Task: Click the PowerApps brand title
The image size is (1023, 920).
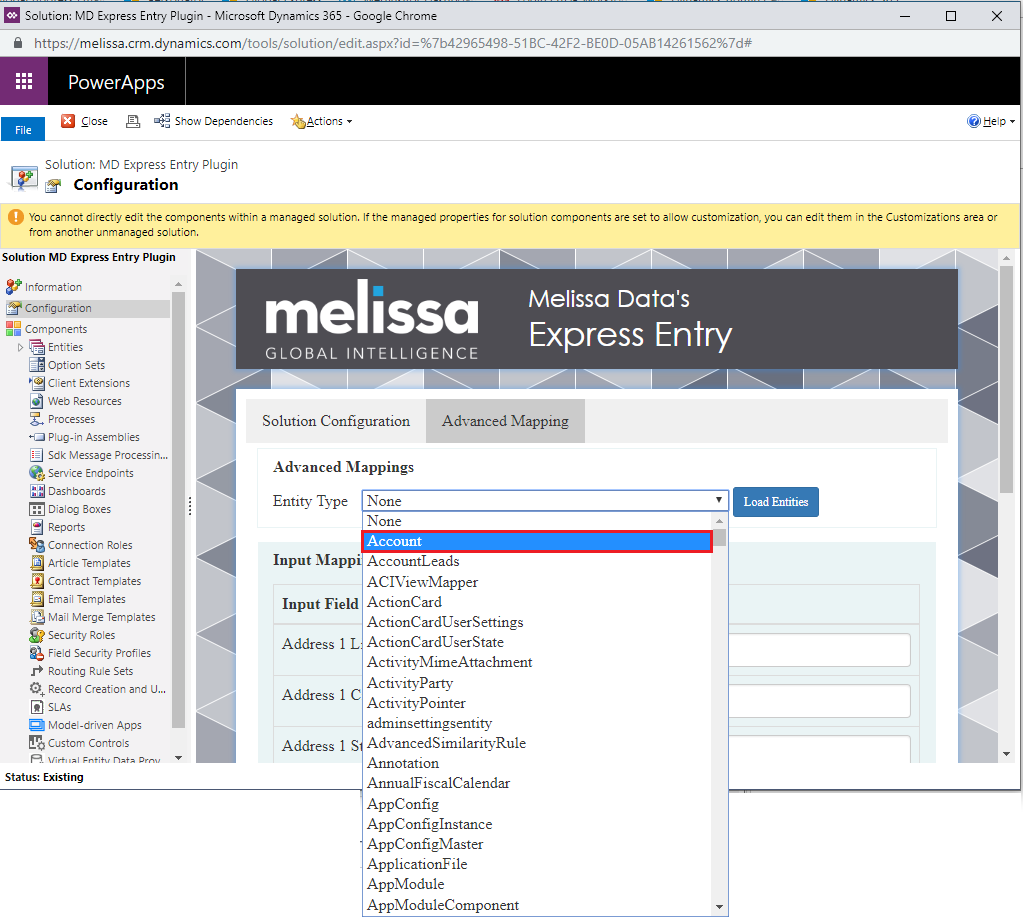Action: (116, 82)
